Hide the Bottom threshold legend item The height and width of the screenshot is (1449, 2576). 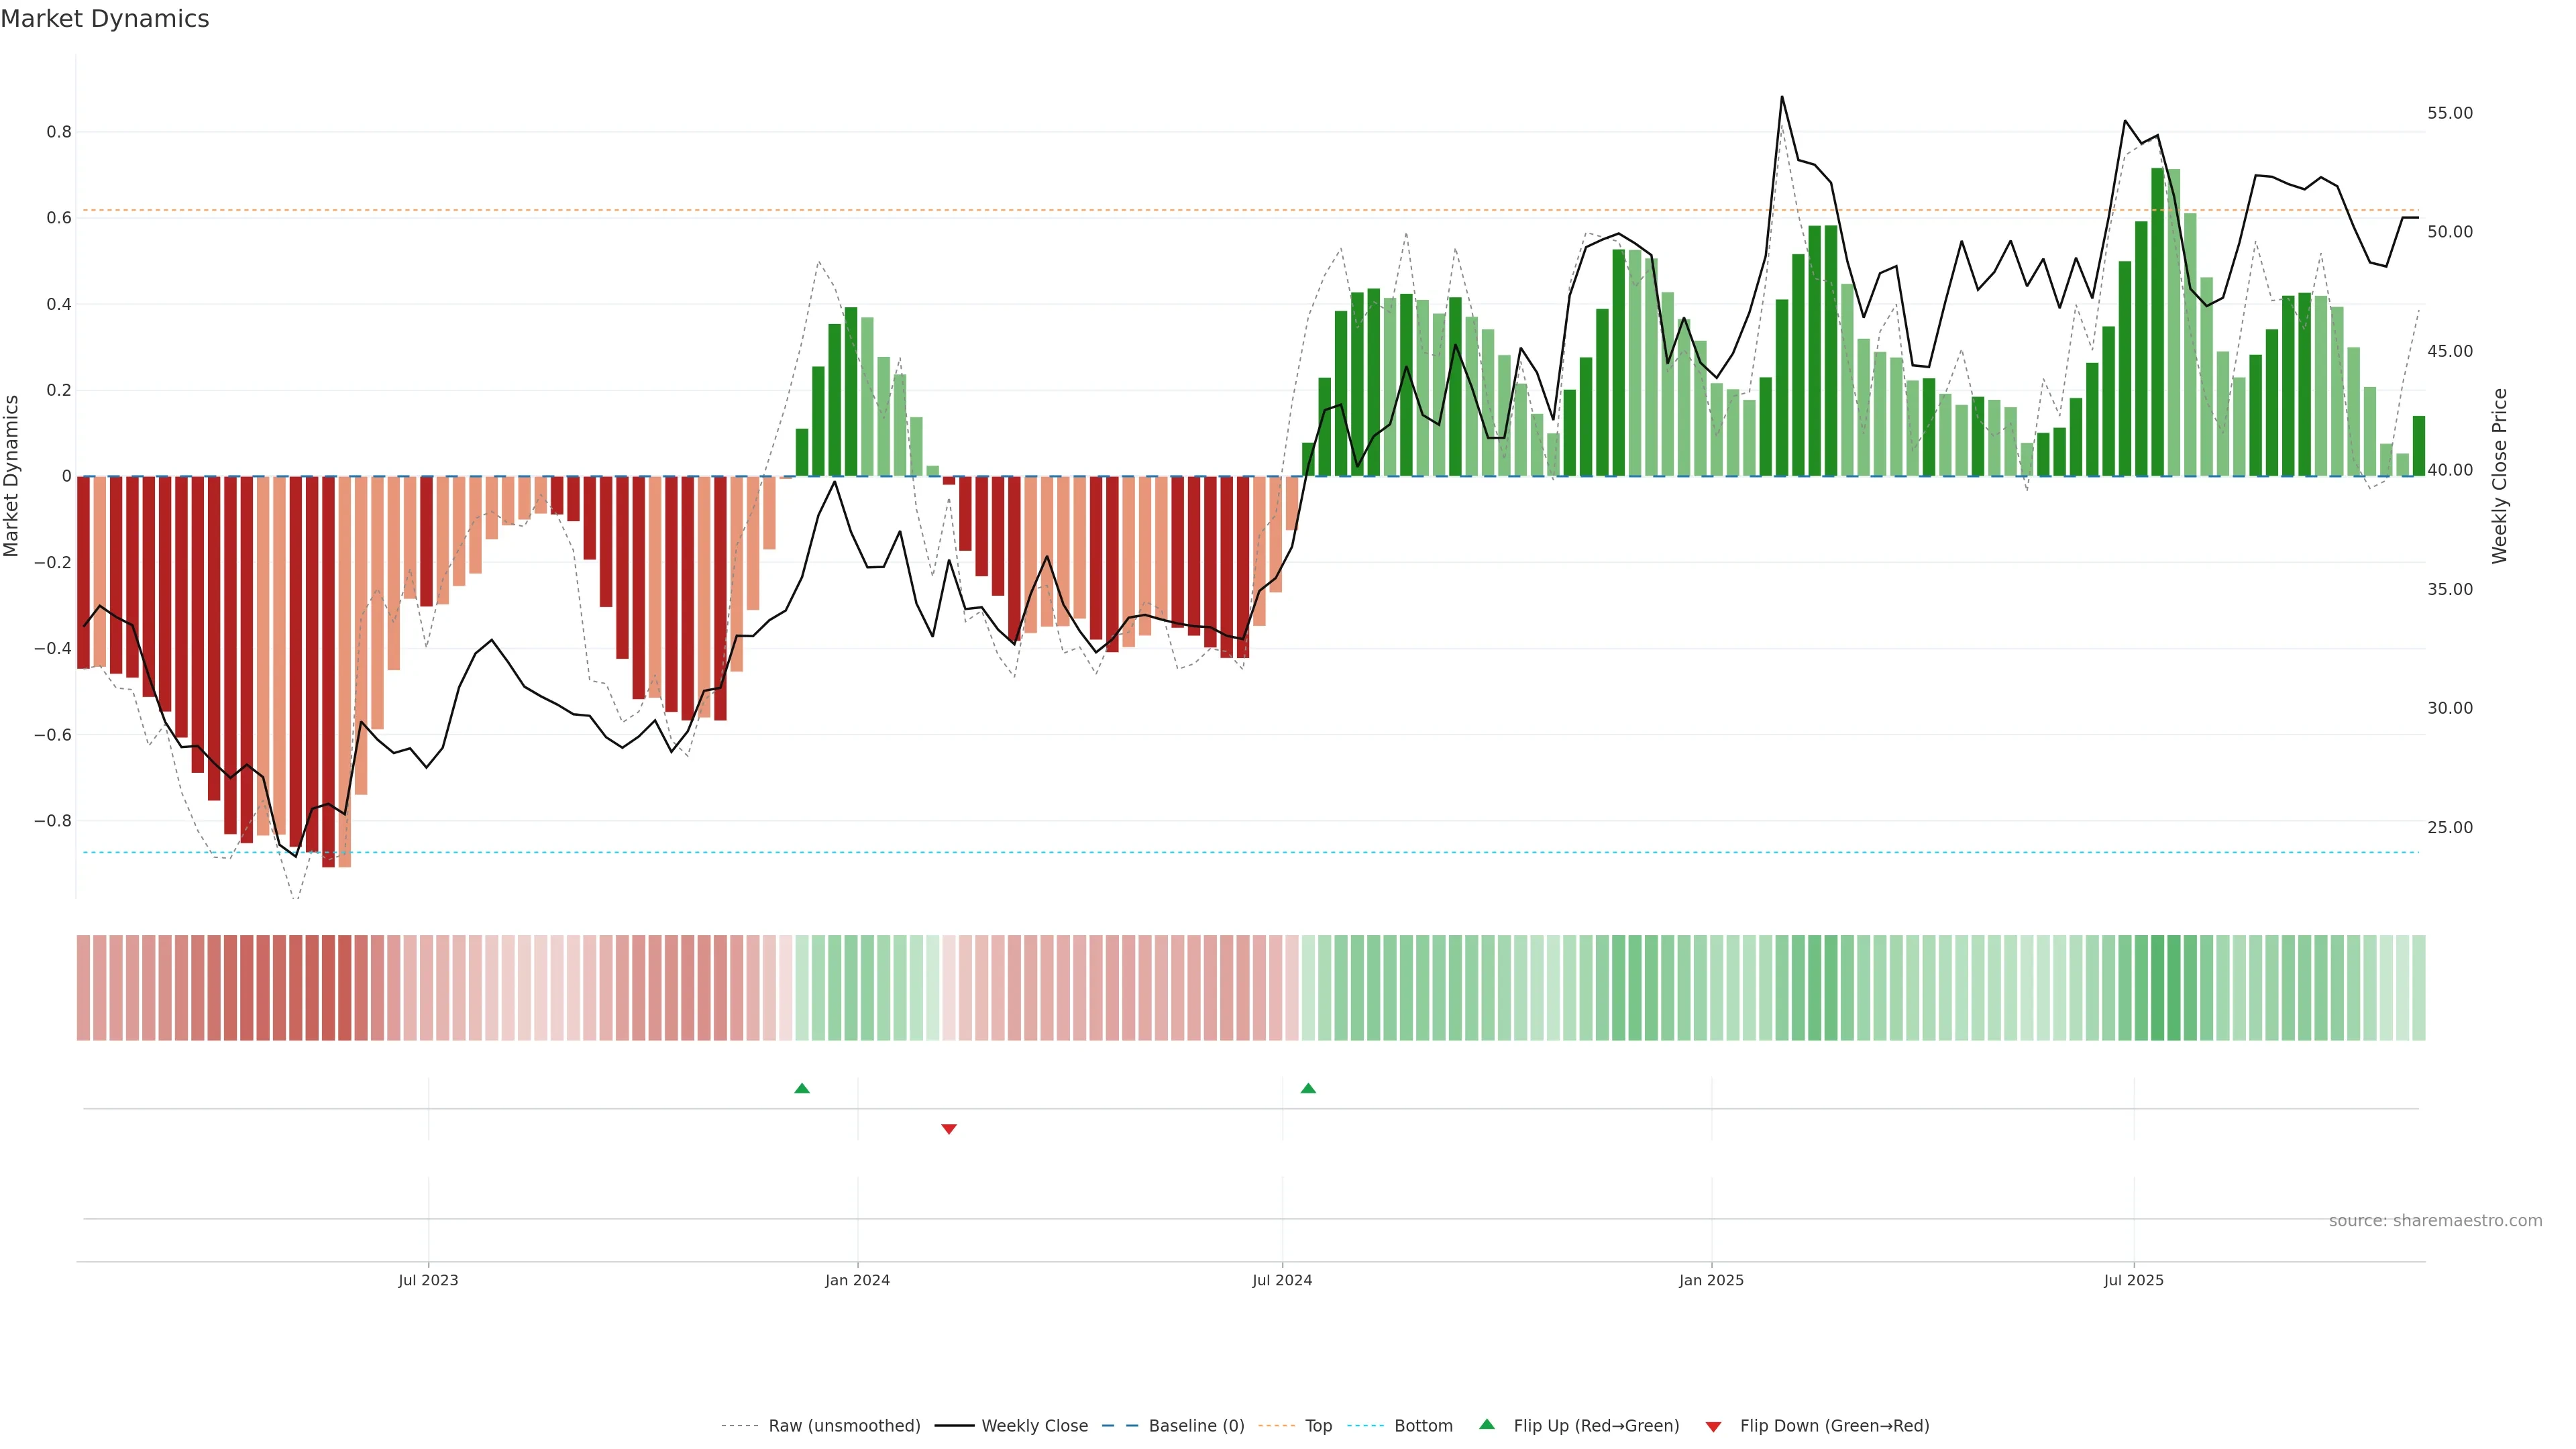point(1423,1425)
